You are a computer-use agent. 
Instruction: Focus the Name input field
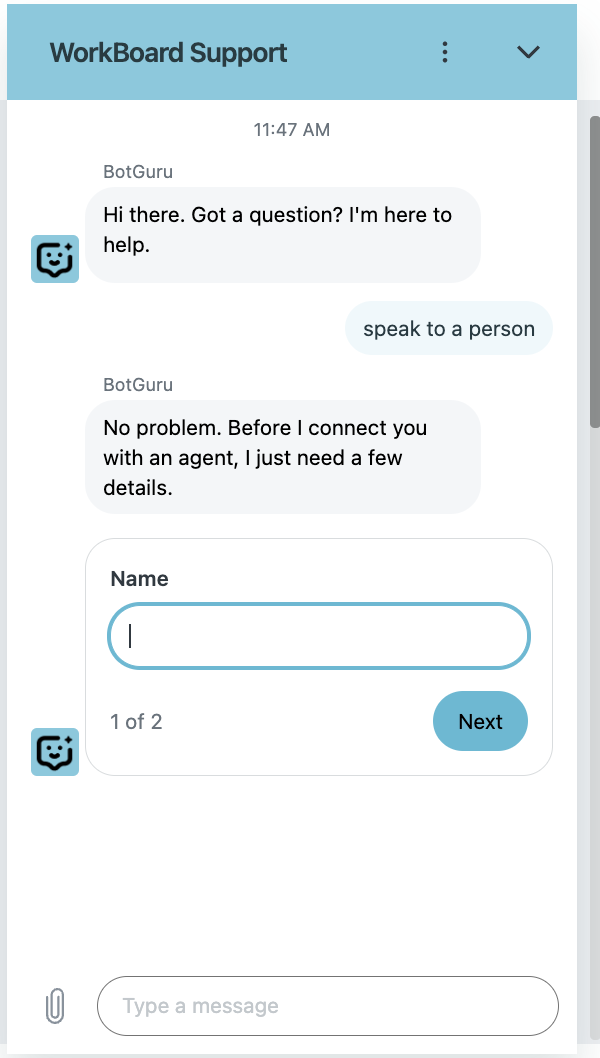point(318,636)
